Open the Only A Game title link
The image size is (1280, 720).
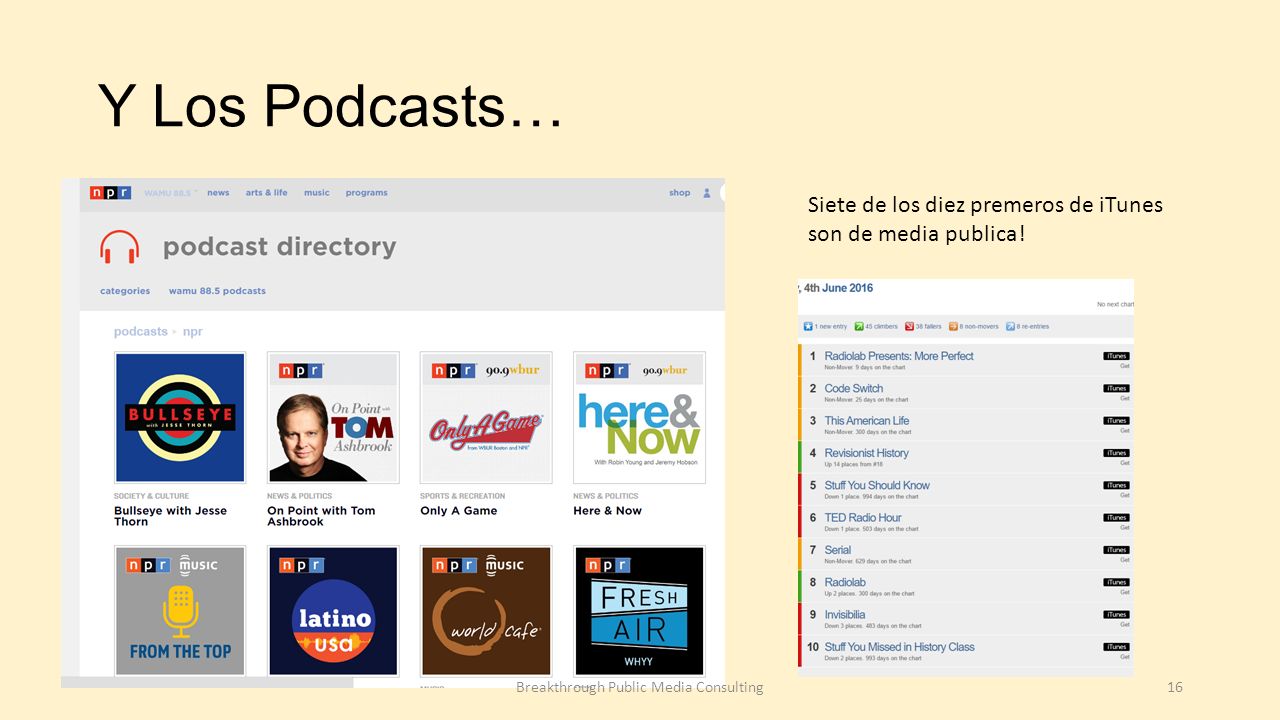[x=459, y=511]
